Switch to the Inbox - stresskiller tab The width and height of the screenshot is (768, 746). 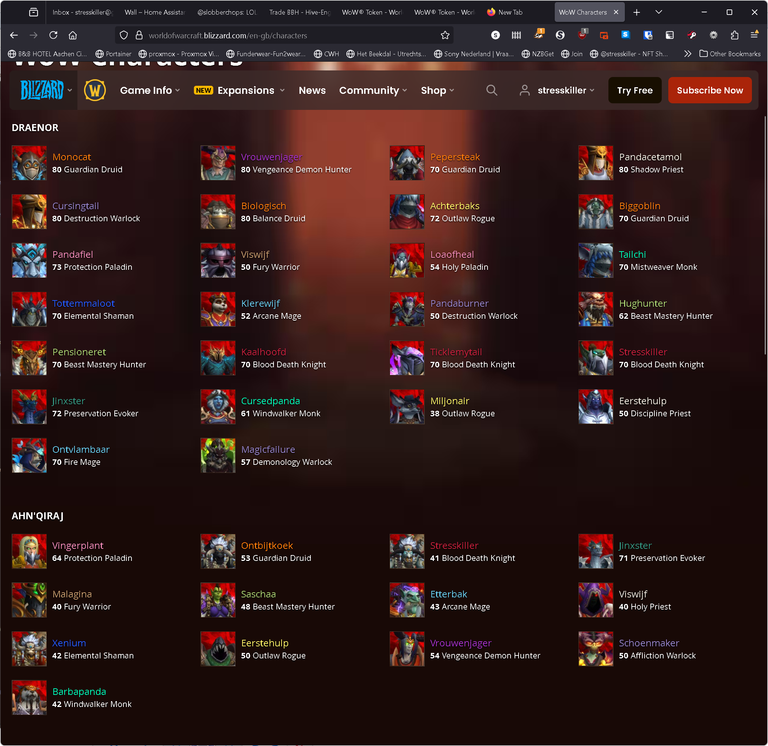pyautogui.click(x=82, y=12)
